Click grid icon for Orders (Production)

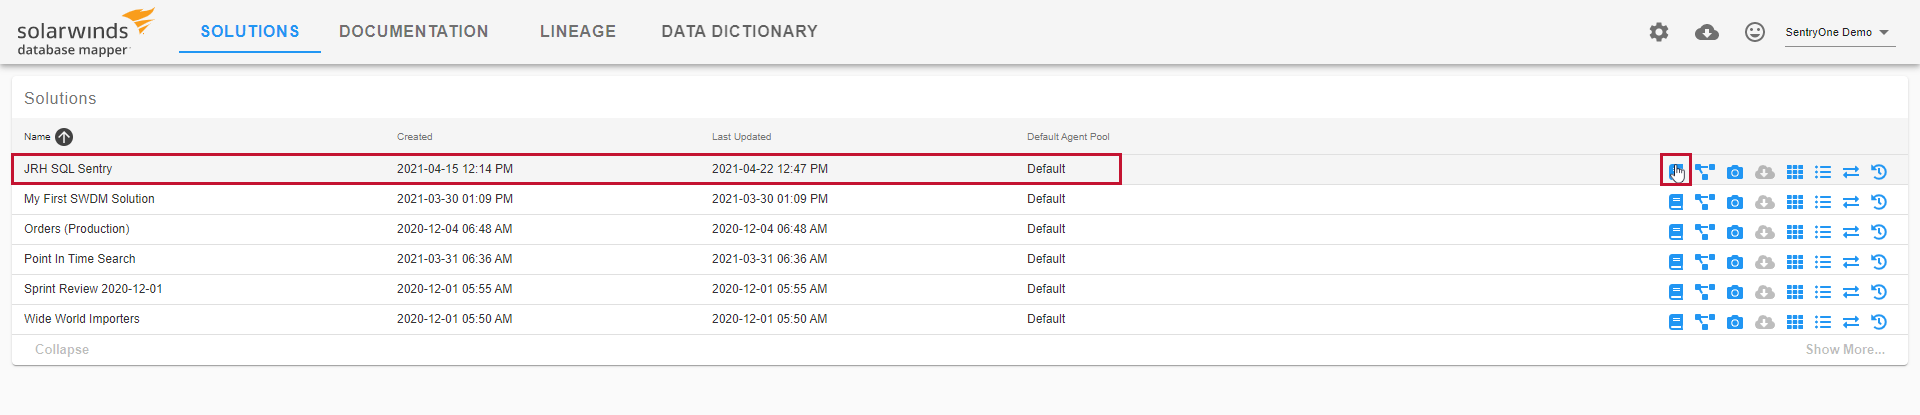[x=1795, y=232]
